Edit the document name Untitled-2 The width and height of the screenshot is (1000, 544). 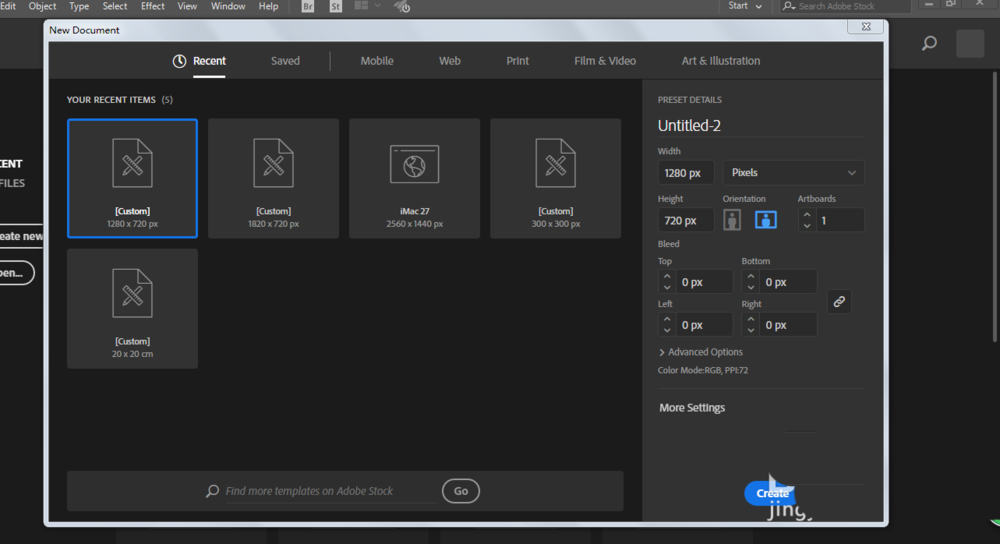pyautogui.click(x=761, y=126)
